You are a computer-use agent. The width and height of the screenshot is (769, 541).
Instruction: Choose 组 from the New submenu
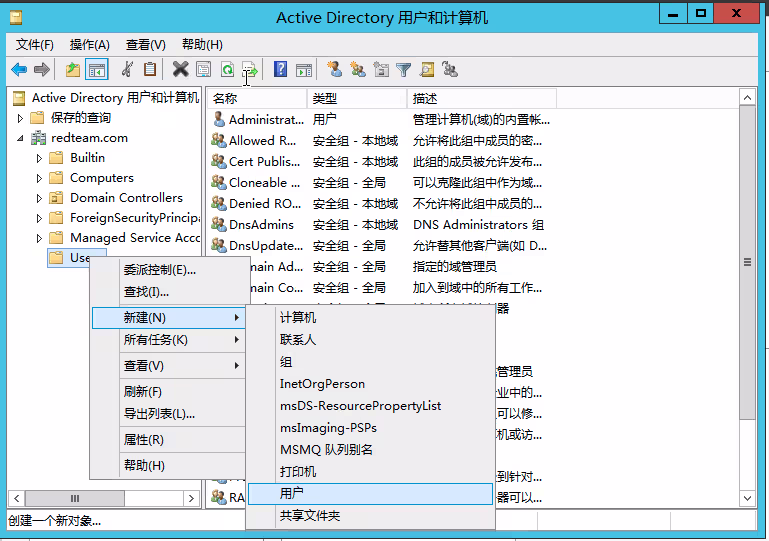(x=286, y=362)
